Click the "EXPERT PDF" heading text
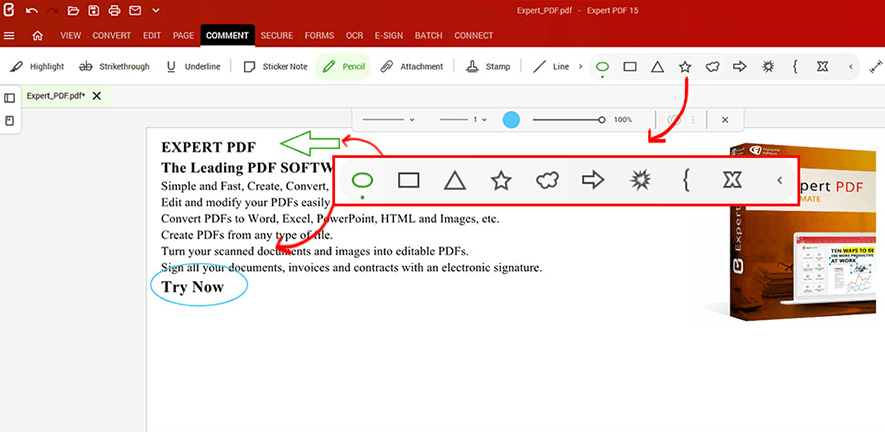The image size is (885, 432). click(x=208, y=147)
